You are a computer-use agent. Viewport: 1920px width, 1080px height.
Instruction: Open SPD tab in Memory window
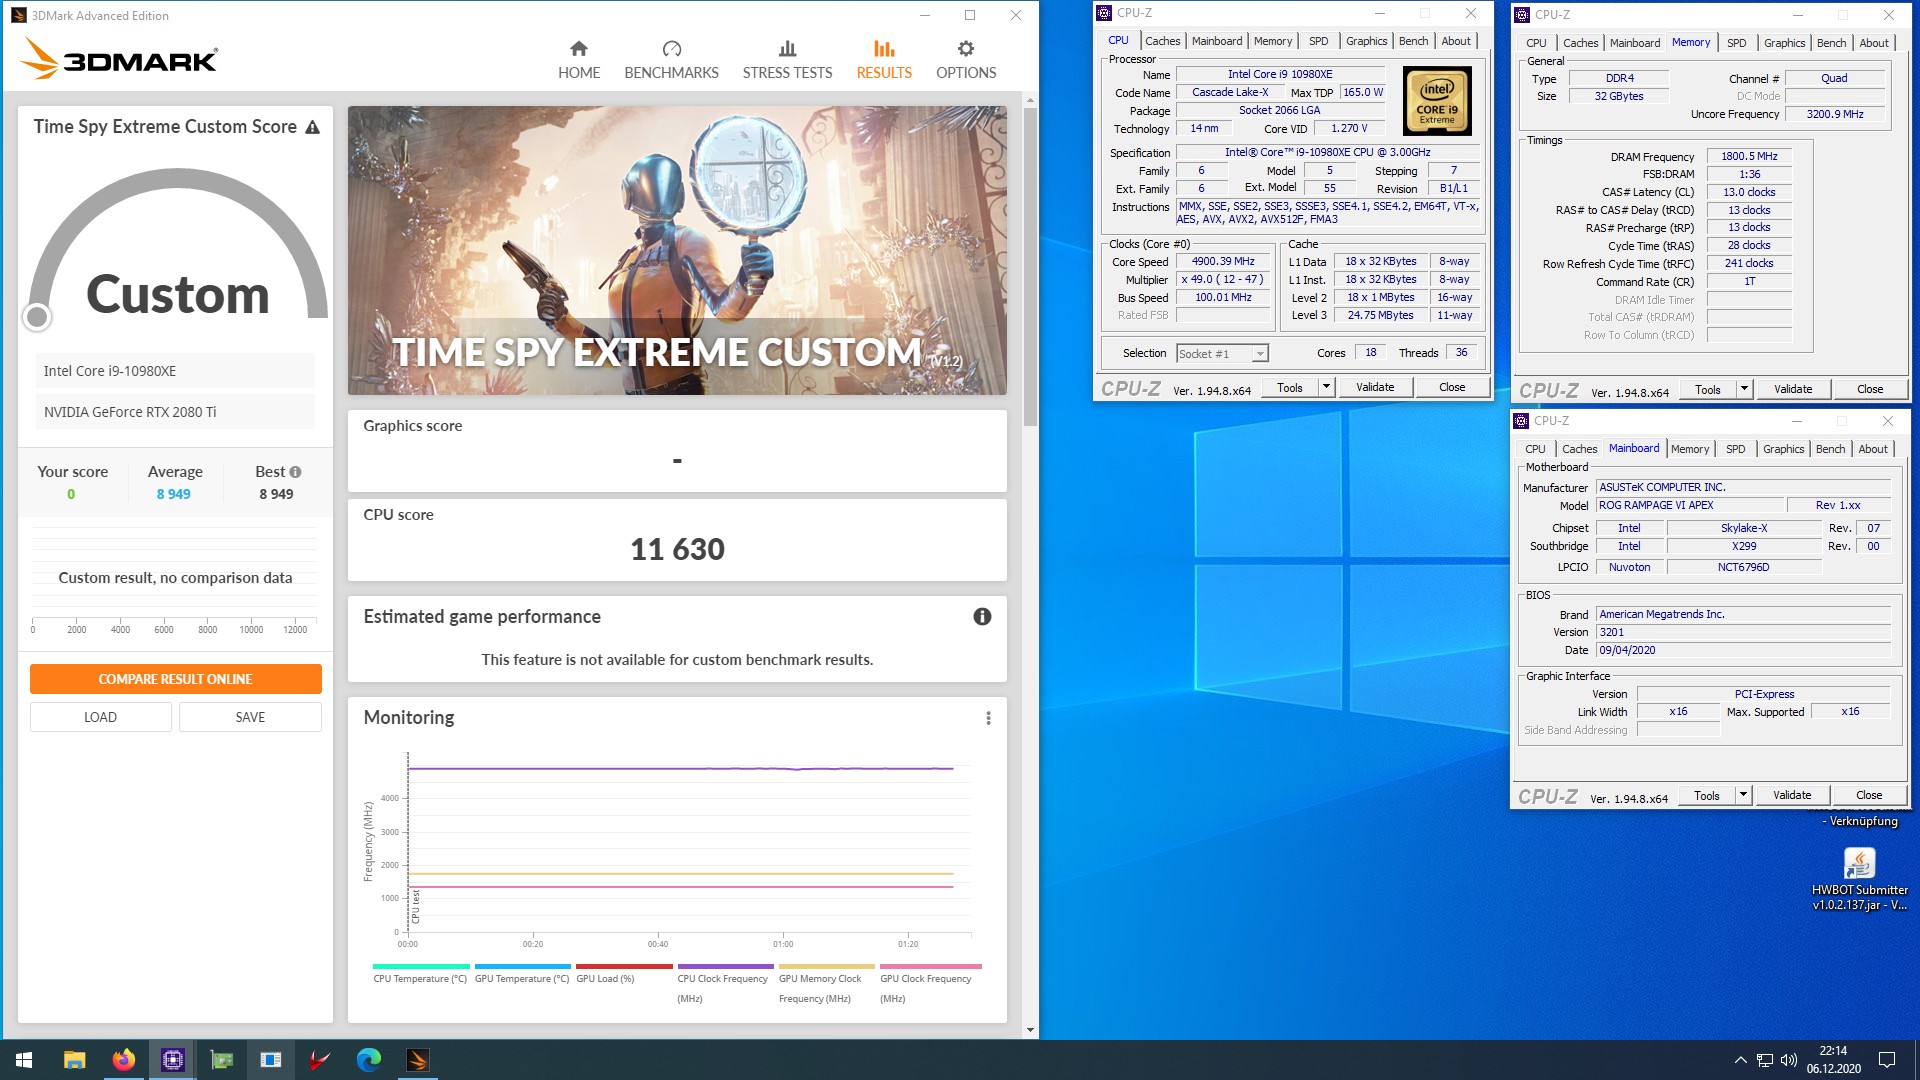coord(1737,43)
